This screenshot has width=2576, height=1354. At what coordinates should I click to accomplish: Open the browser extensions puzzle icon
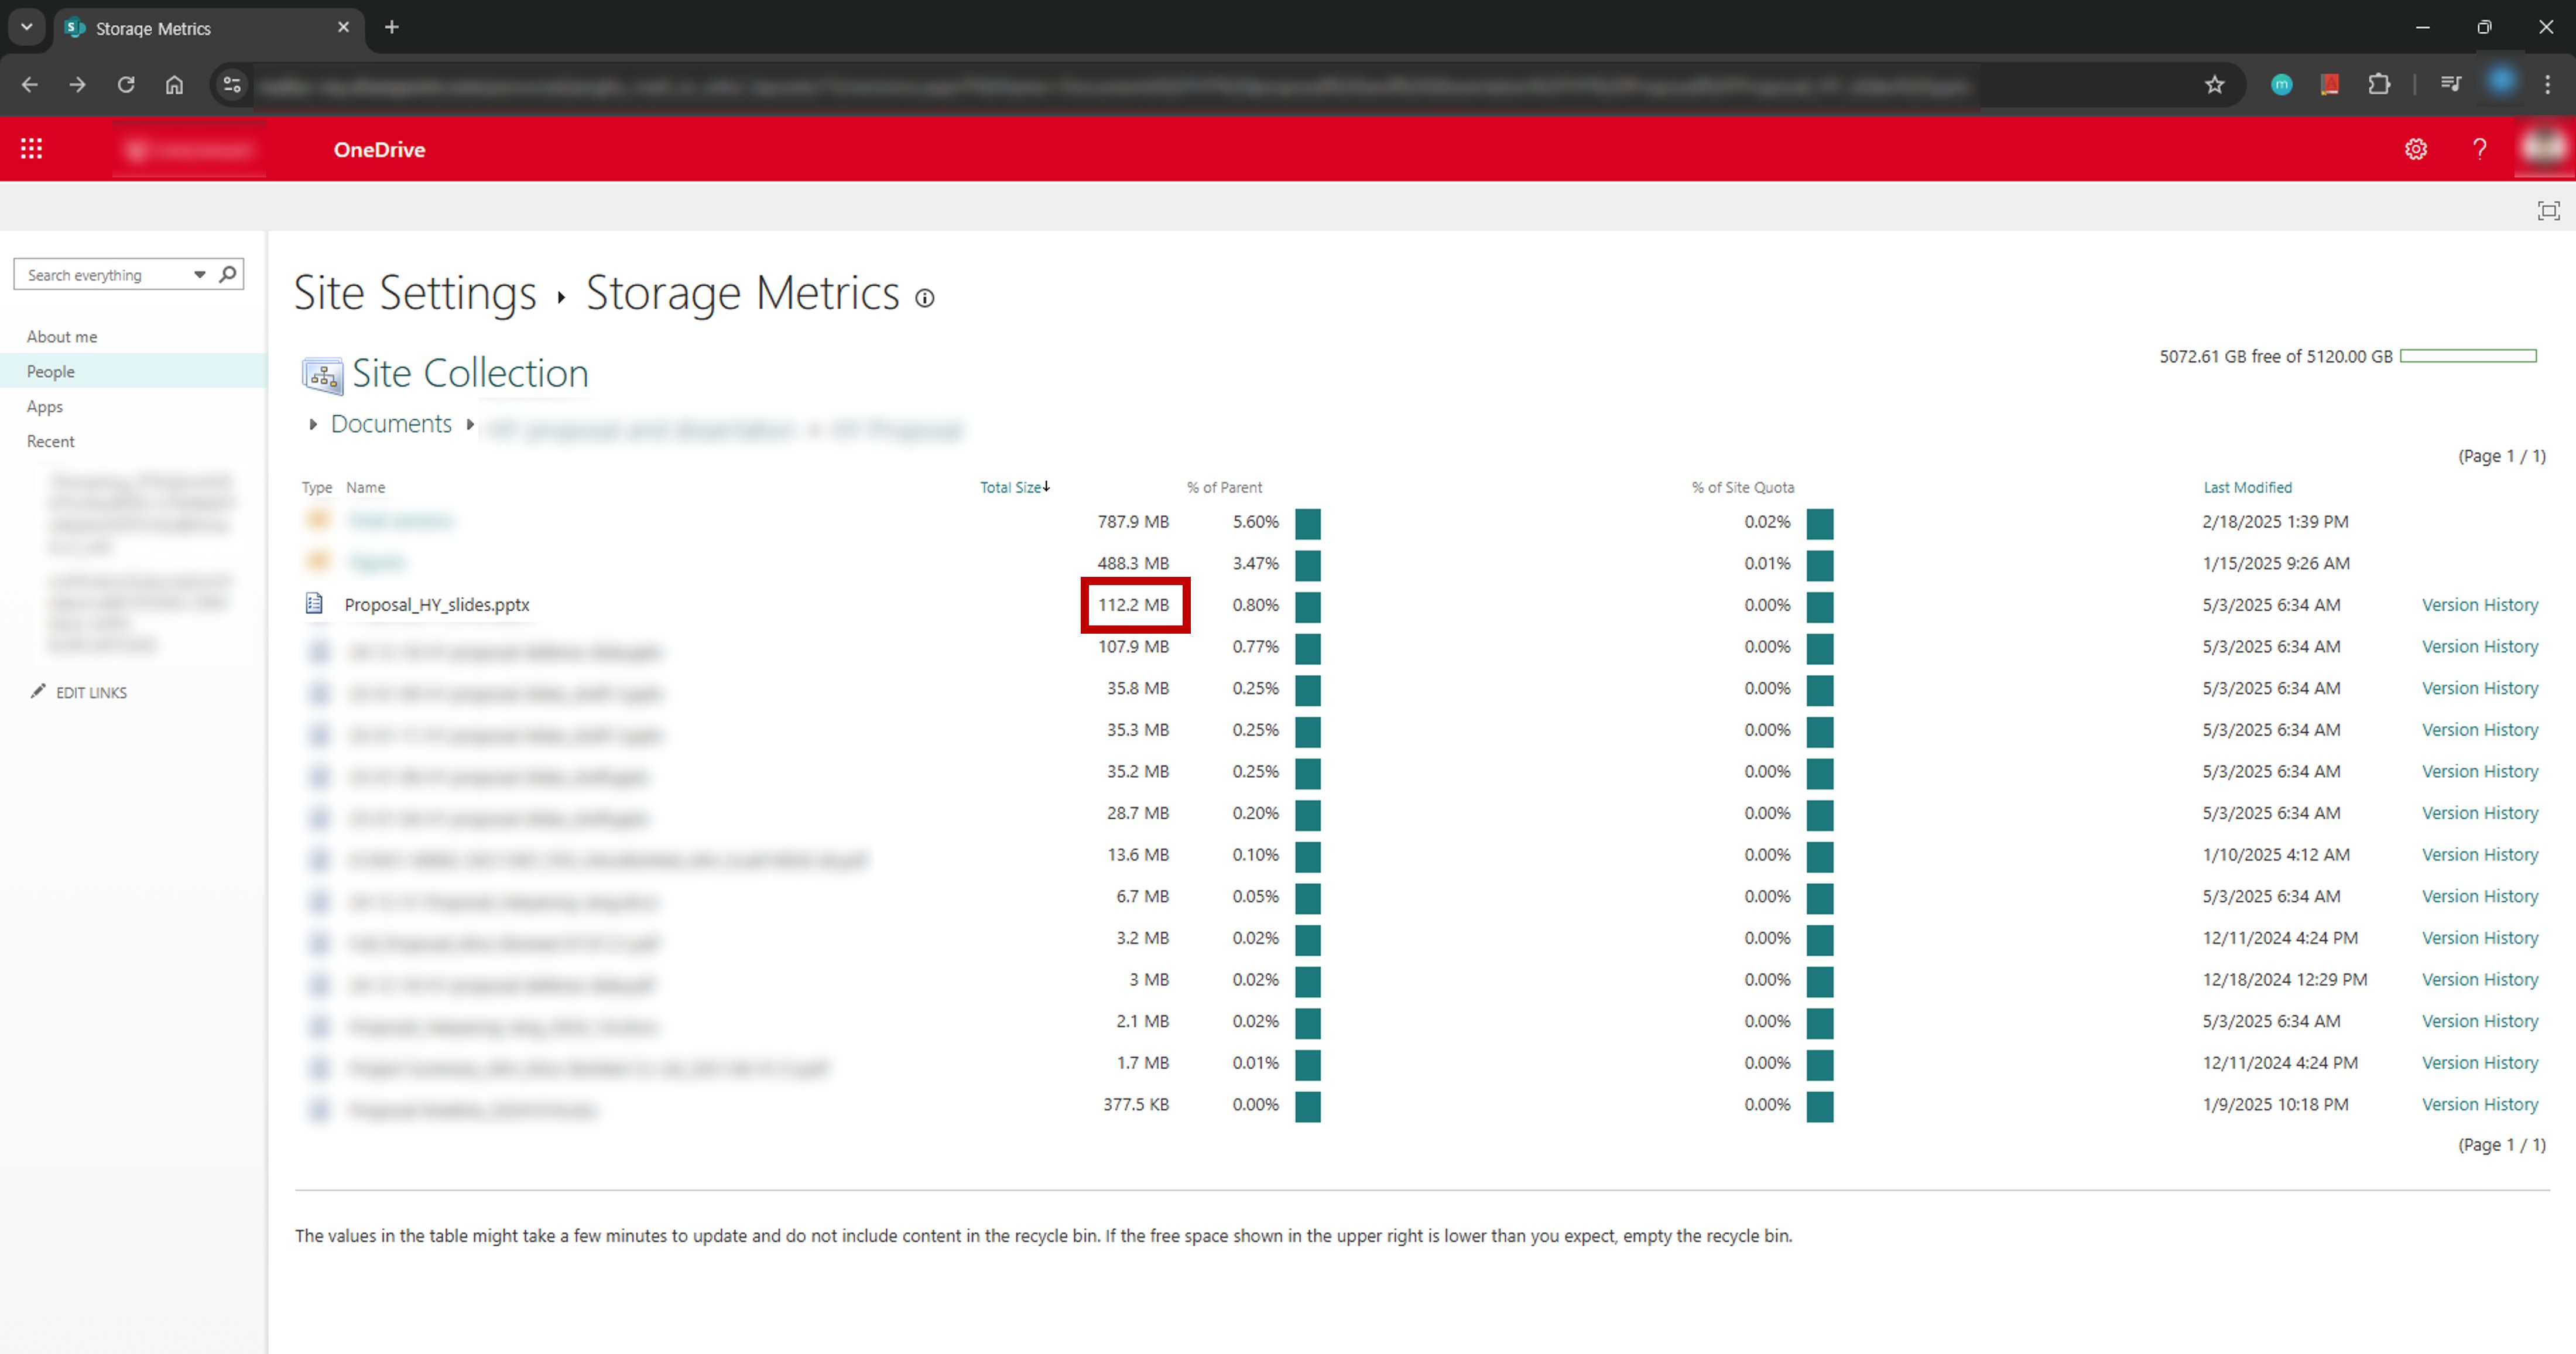coord(2379,85)
